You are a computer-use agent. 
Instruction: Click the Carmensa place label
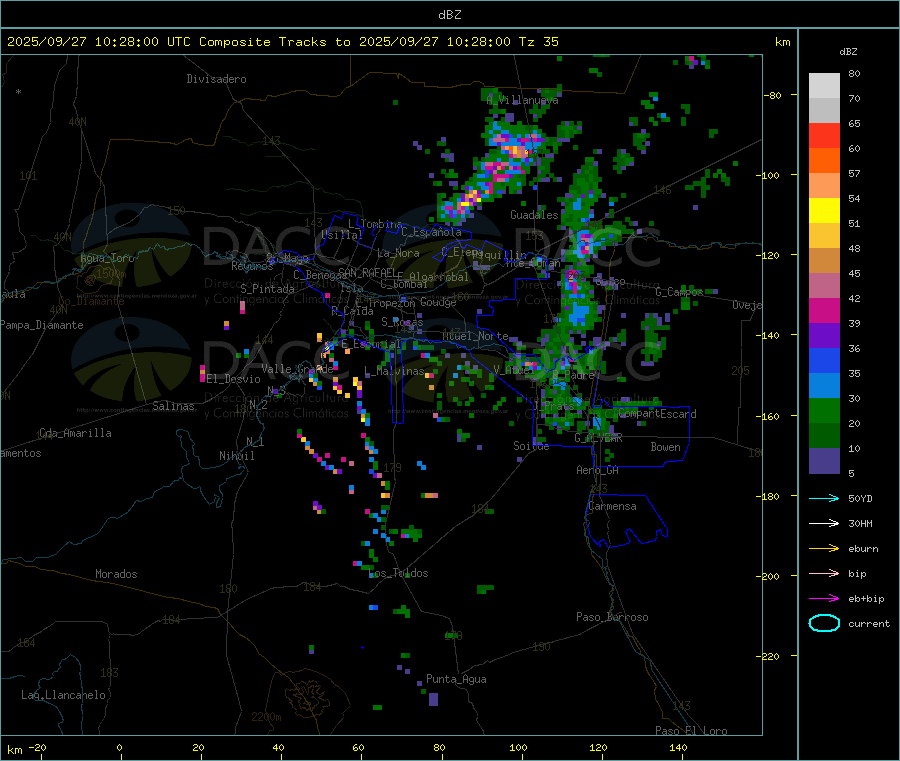[612, 506]
